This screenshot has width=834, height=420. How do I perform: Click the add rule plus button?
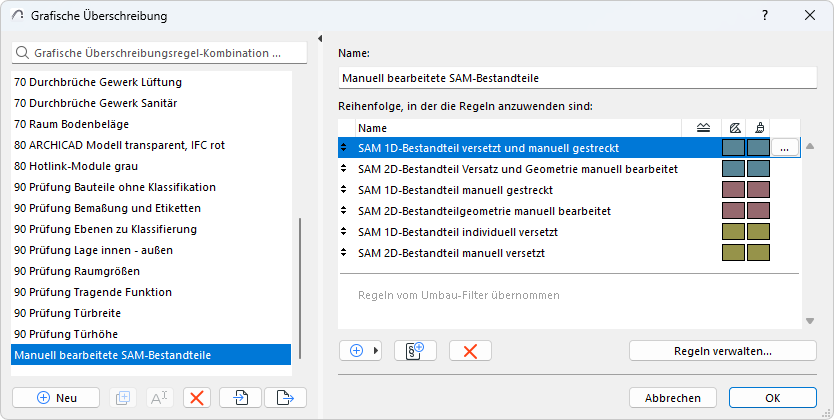point(357,350)
